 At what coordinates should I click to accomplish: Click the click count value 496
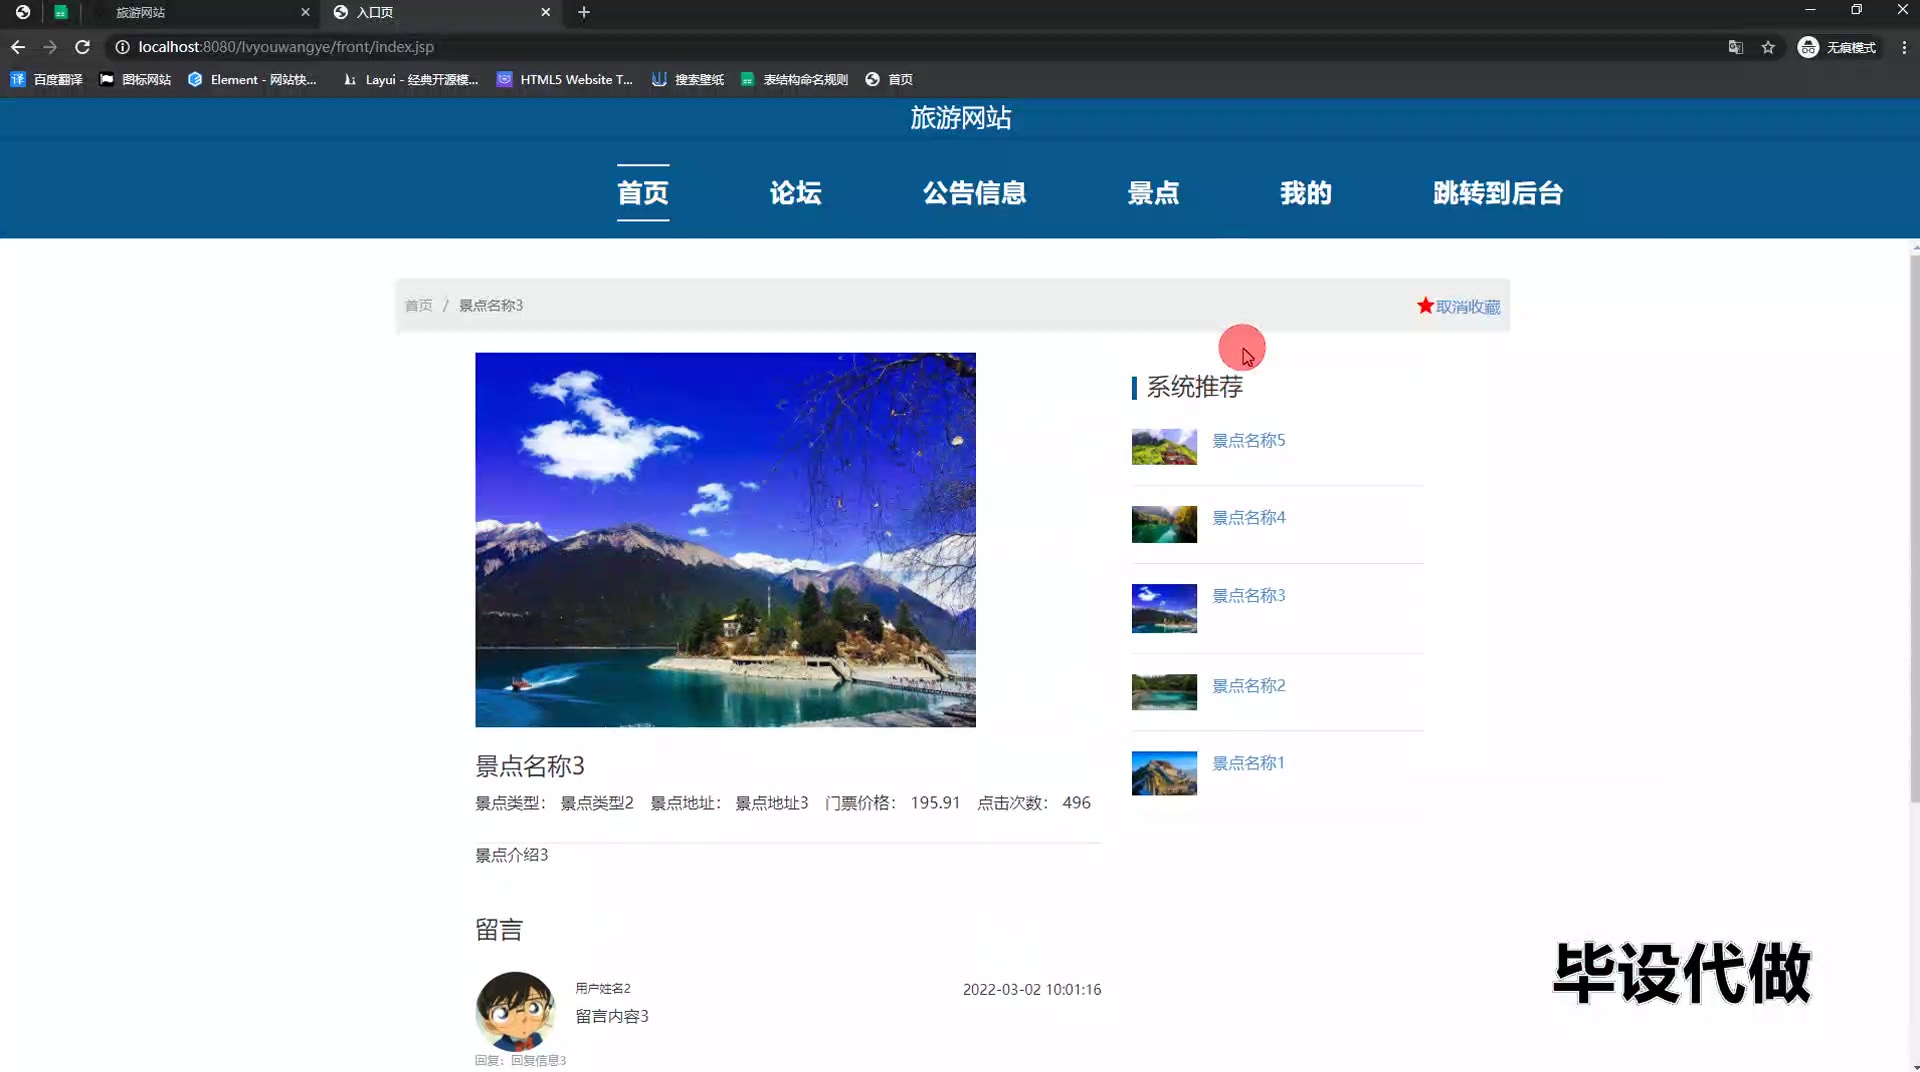point(1076,803)
